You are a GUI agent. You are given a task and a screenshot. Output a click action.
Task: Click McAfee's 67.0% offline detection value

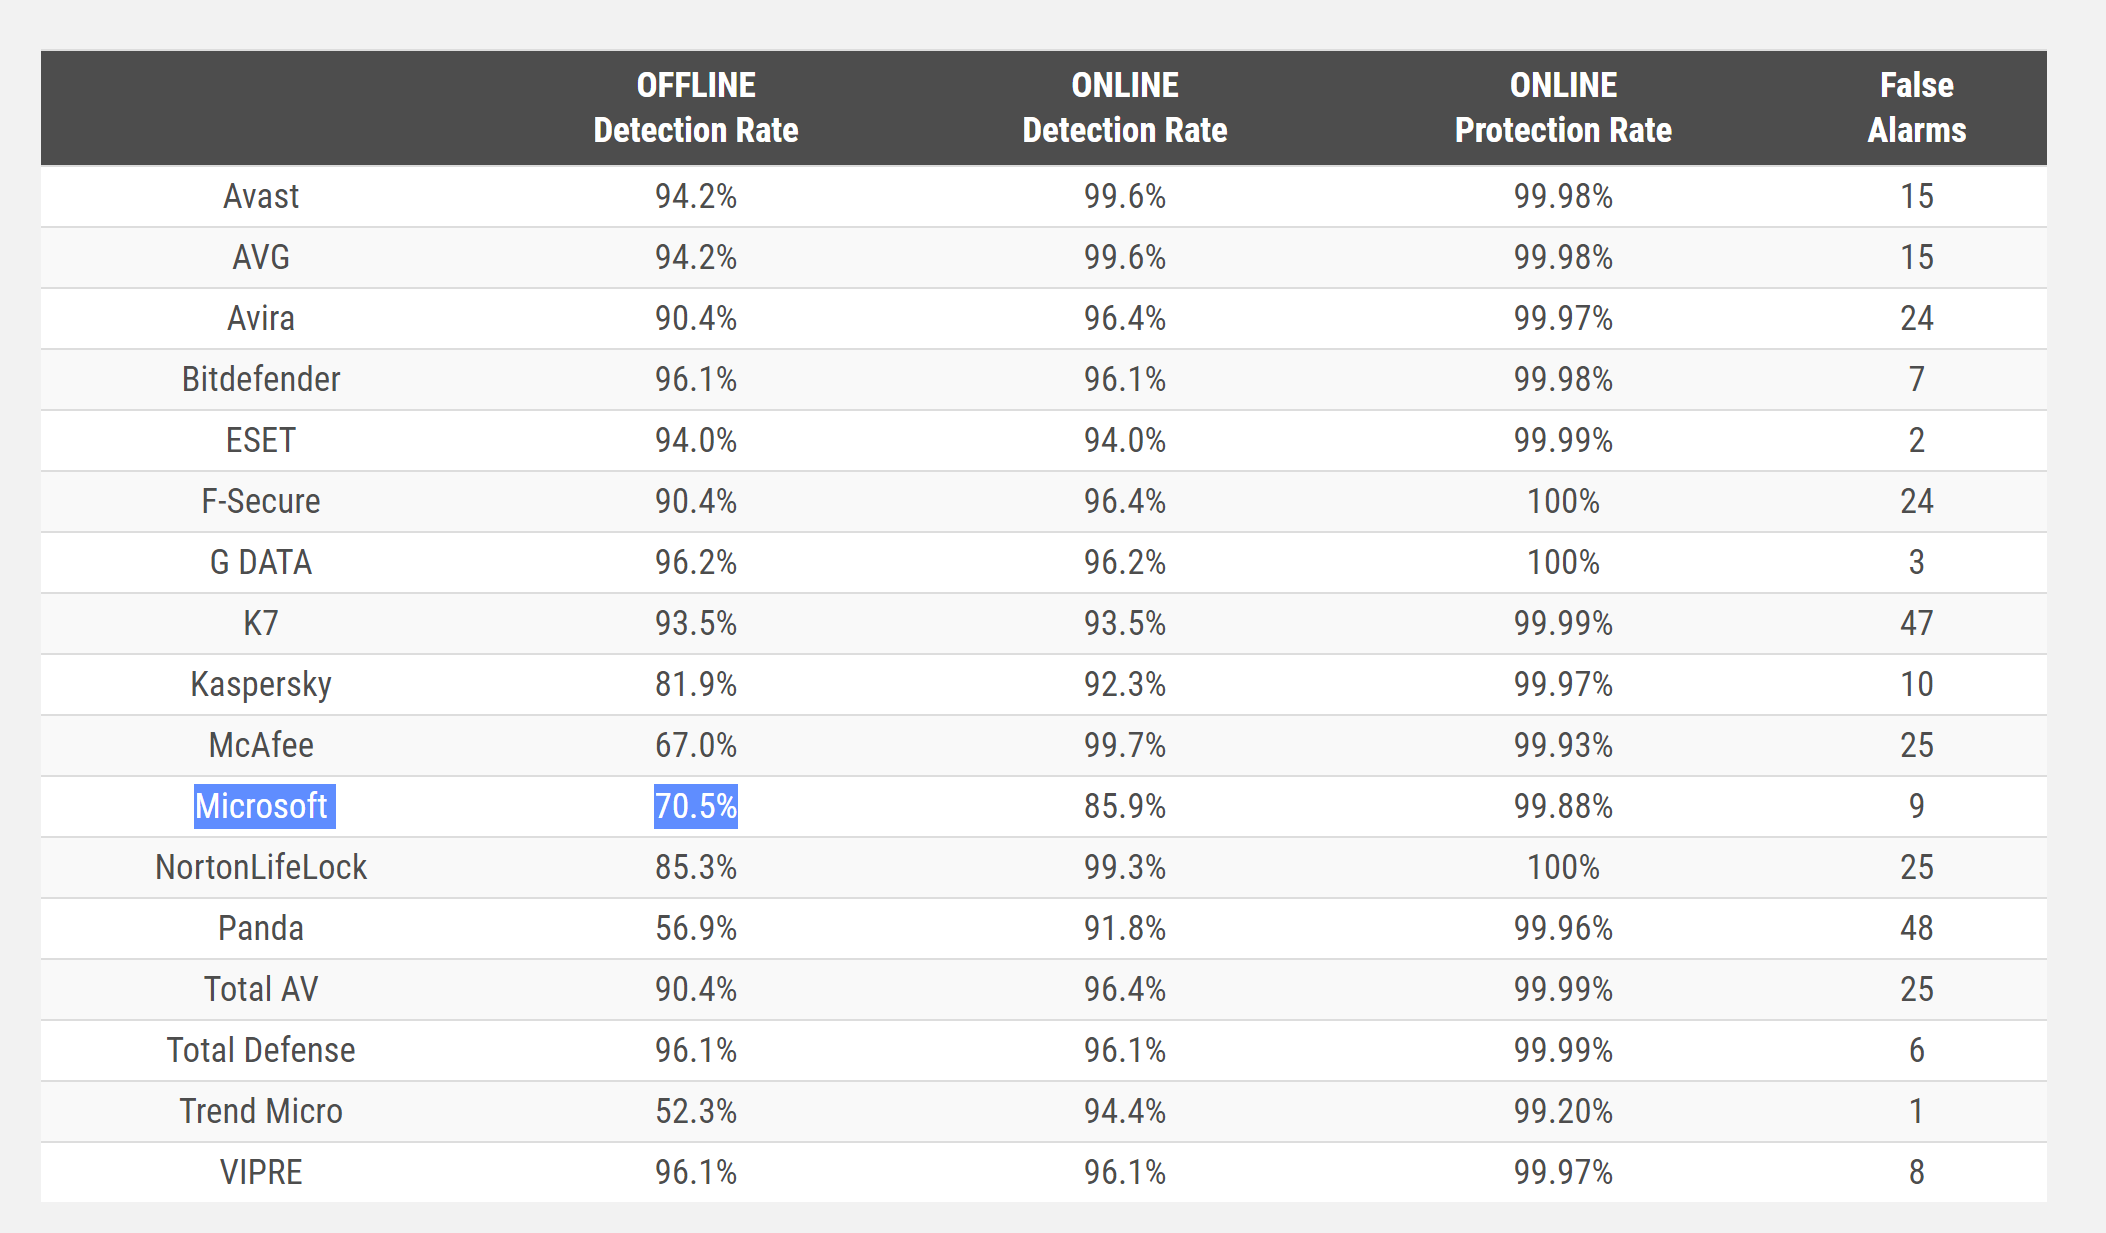click(x=695, y=745)
